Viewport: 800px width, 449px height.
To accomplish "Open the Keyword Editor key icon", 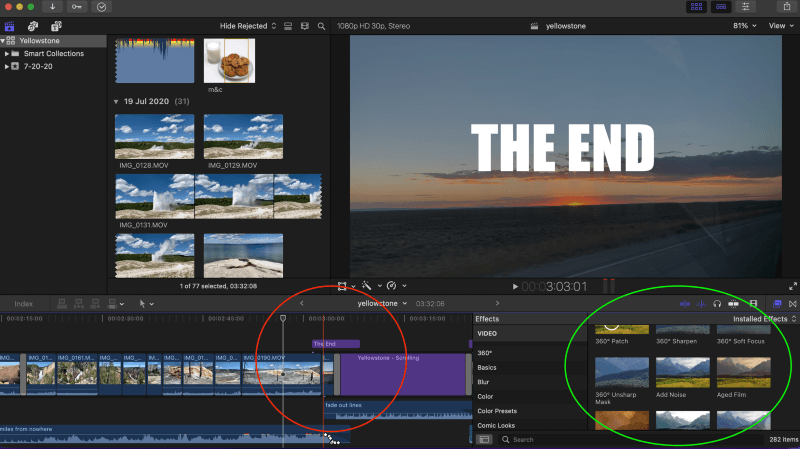I will point(77,7).
